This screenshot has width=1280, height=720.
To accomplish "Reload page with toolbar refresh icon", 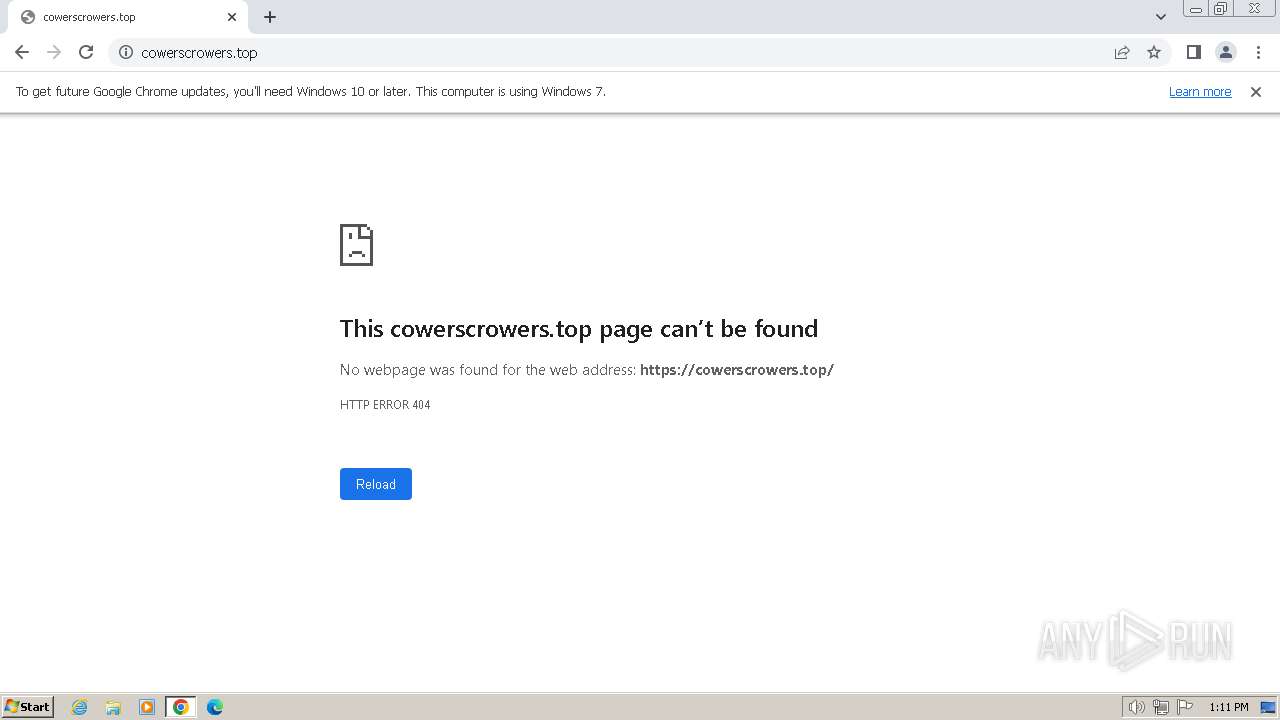I will 86,52.
